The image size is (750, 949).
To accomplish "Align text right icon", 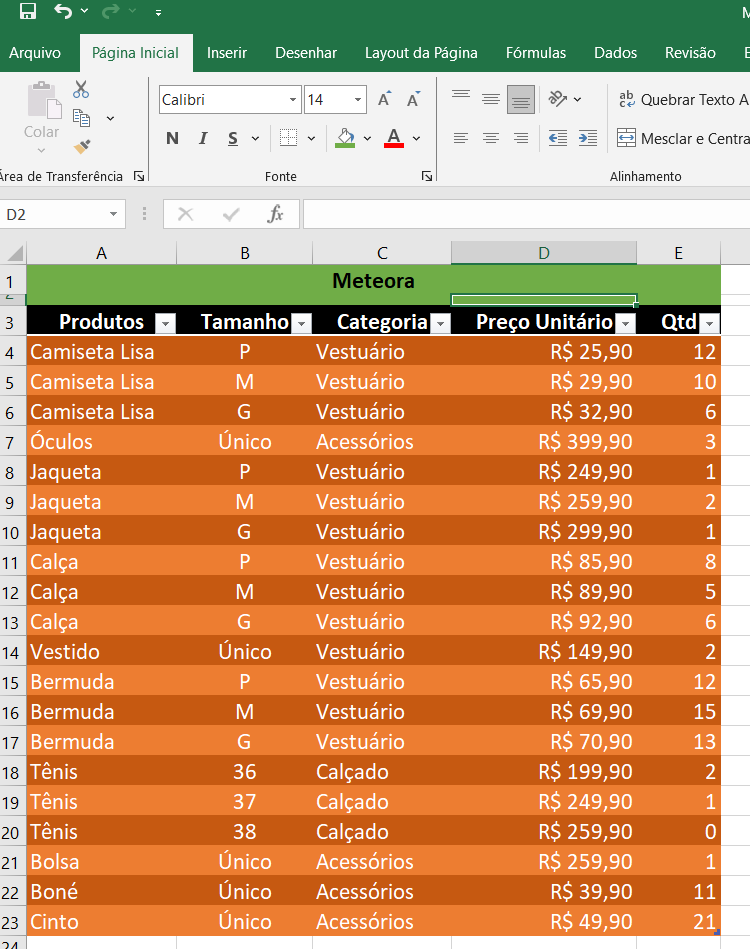I will [521, 139].
